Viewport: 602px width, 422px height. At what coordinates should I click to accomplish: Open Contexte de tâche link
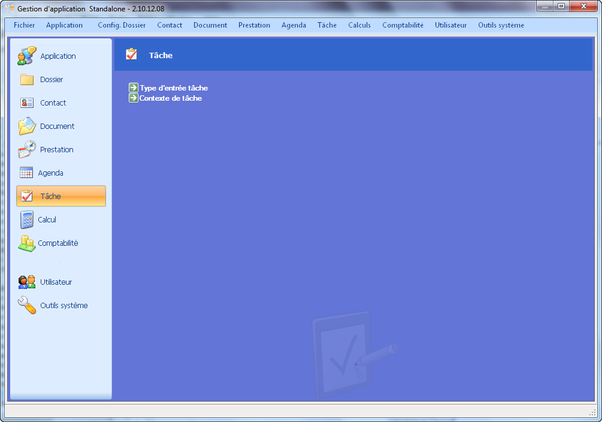171,98
